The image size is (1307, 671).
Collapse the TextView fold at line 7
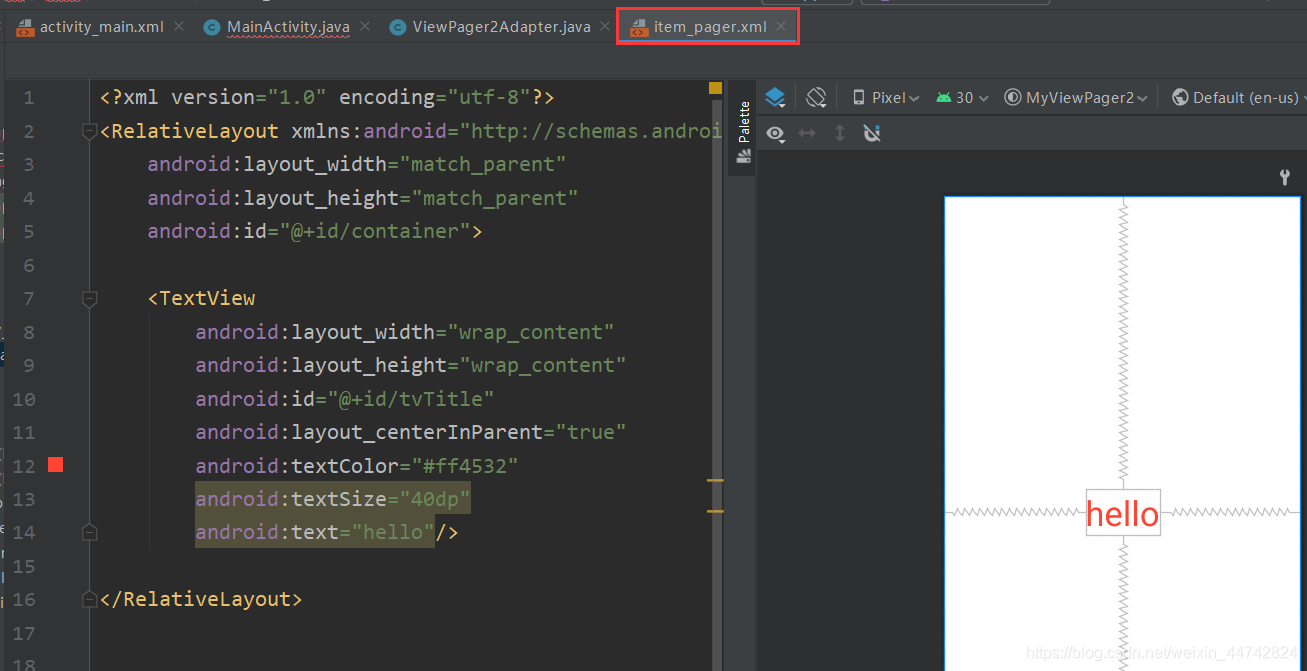89,298
